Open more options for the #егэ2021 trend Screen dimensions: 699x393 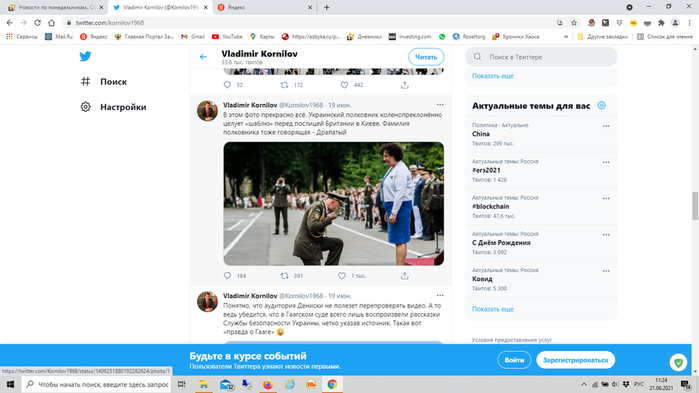[606, 162]
